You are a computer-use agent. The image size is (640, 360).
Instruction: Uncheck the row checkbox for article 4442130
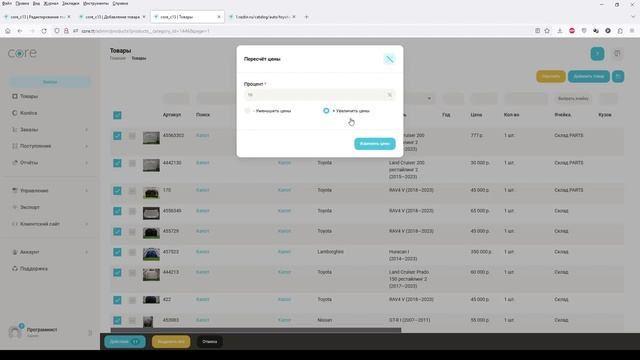[117, 163]
